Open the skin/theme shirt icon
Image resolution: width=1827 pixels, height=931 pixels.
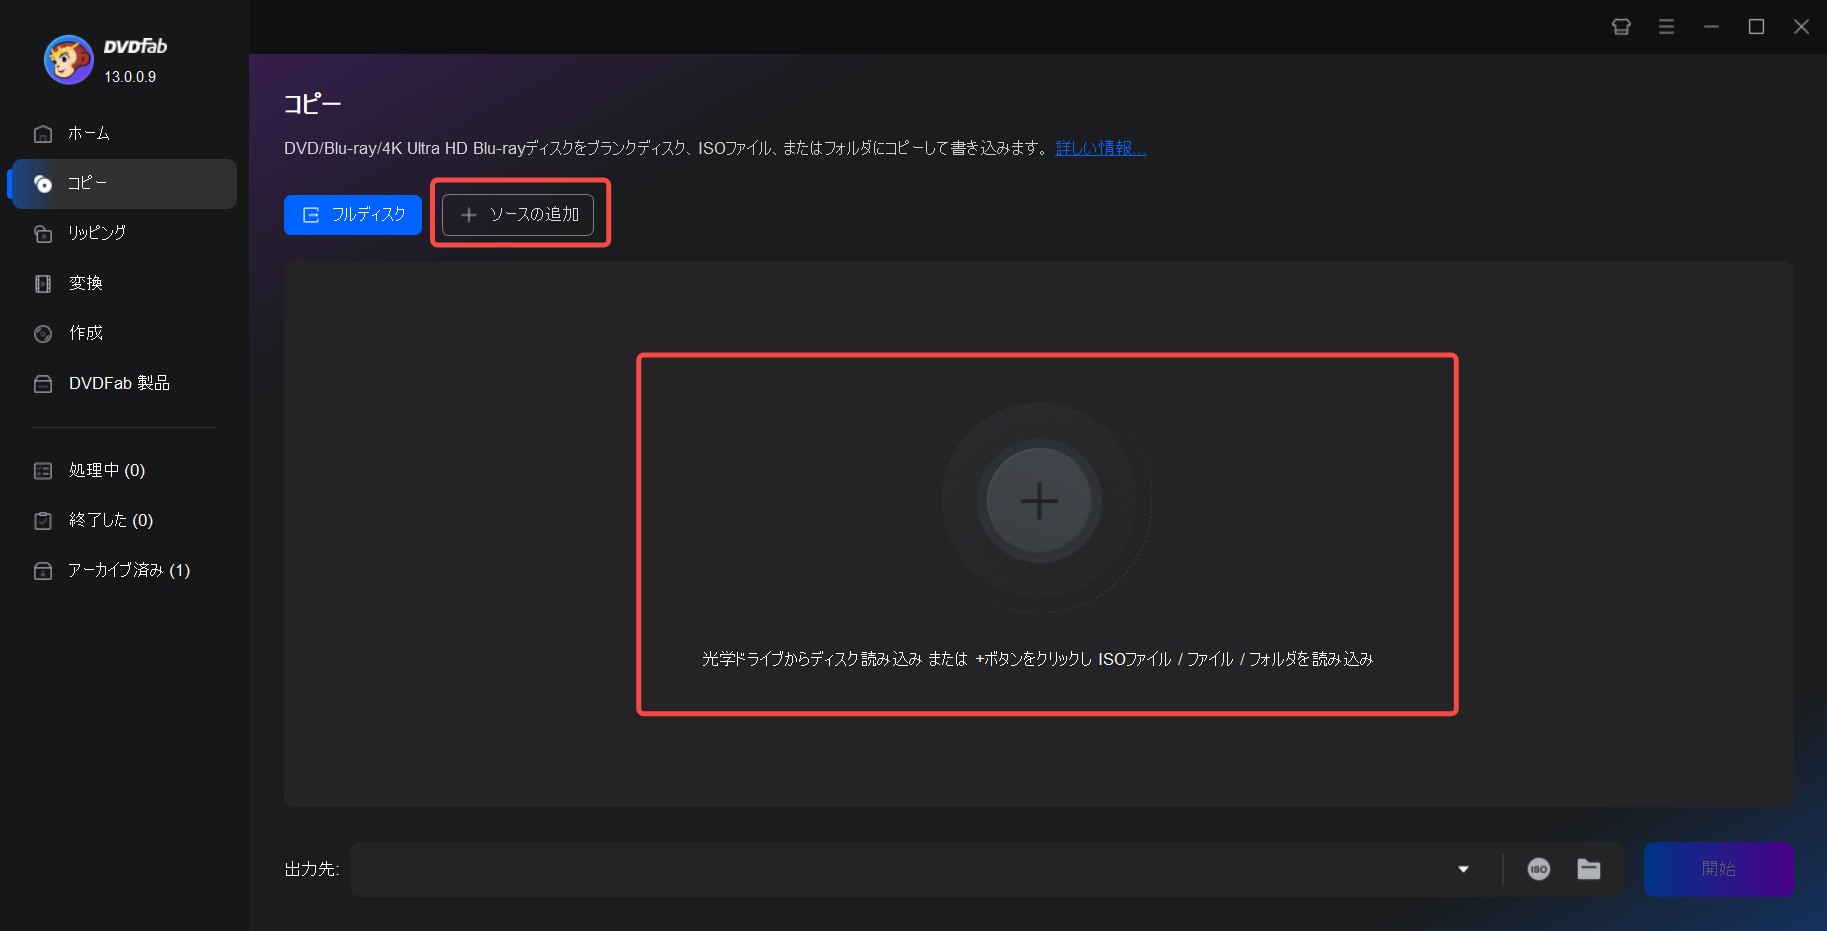[1621, 27]
